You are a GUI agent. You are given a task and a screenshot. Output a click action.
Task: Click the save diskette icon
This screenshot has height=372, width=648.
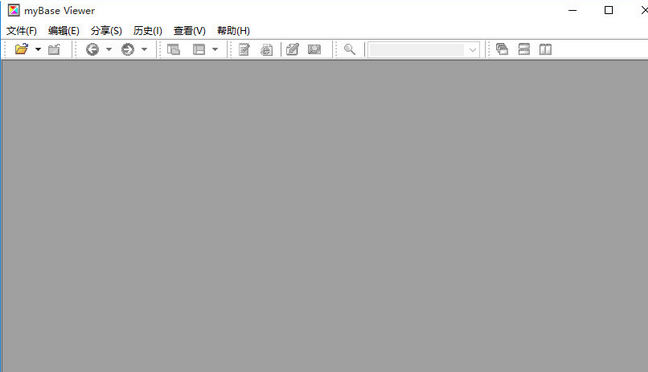314,50
